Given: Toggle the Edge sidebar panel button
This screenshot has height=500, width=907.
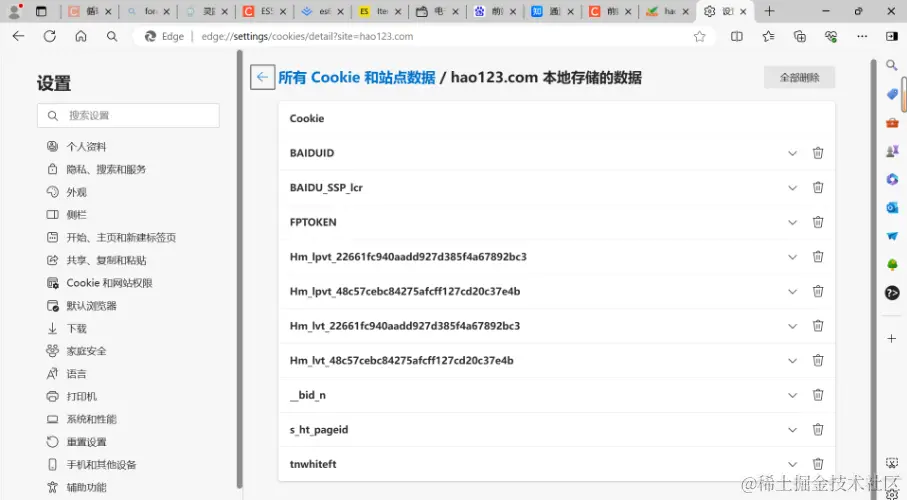Looking at the screenshot, I should point(891,36).
